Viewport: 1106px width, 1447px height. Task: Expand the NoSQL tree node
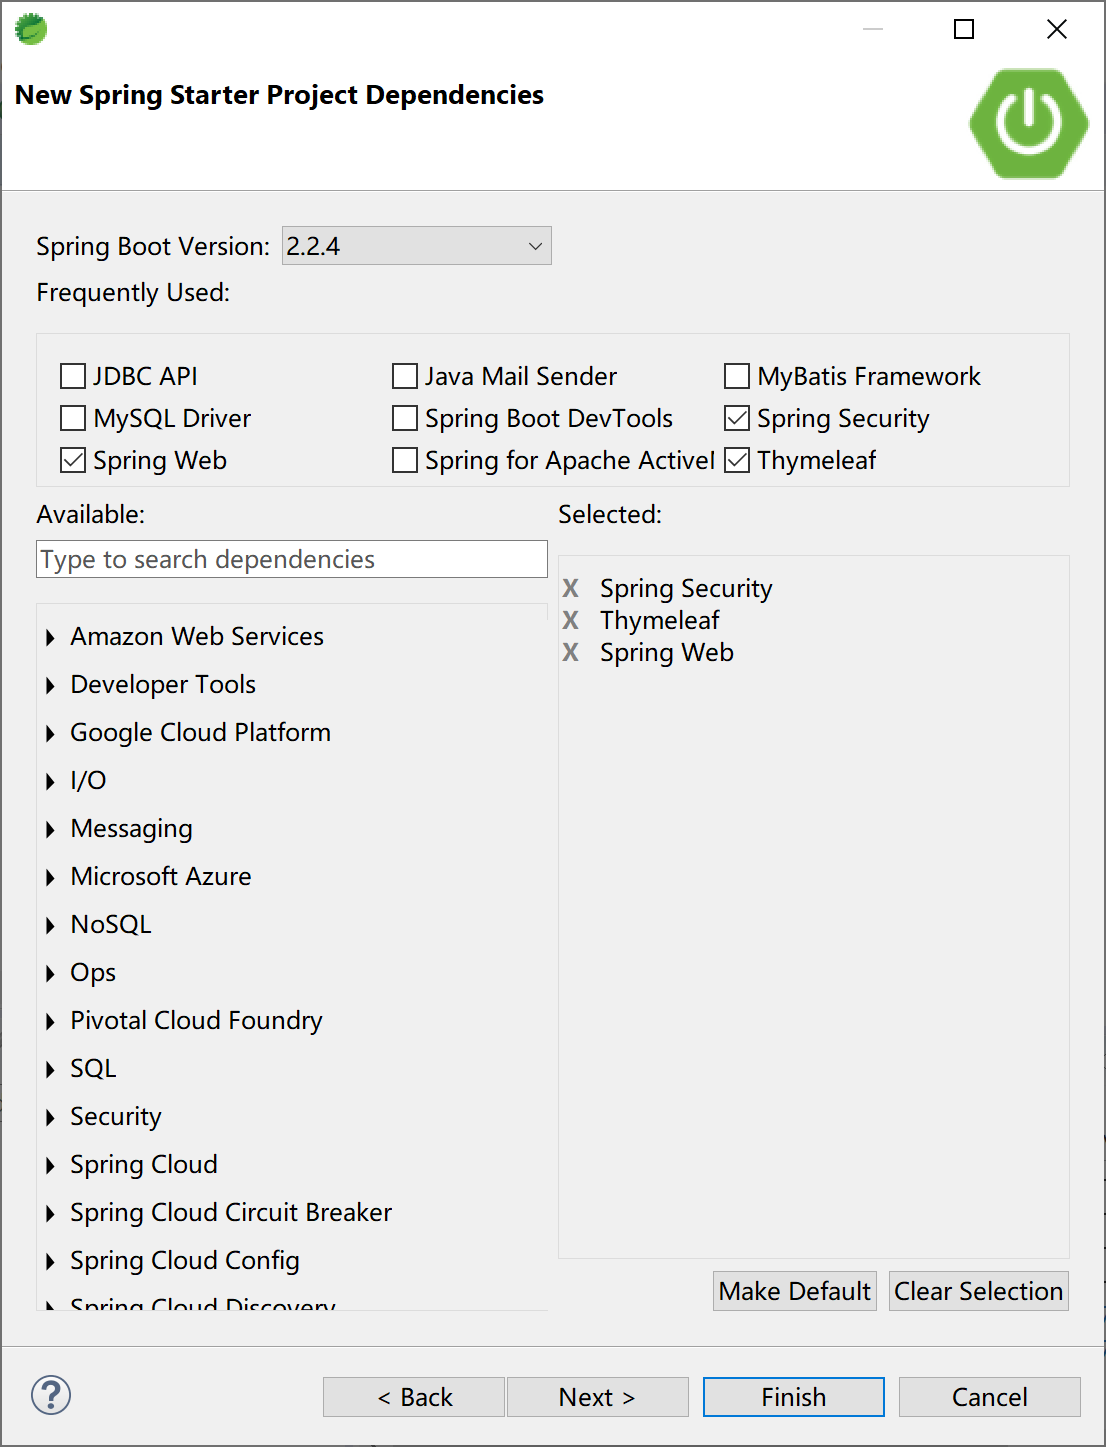[50, 925]
